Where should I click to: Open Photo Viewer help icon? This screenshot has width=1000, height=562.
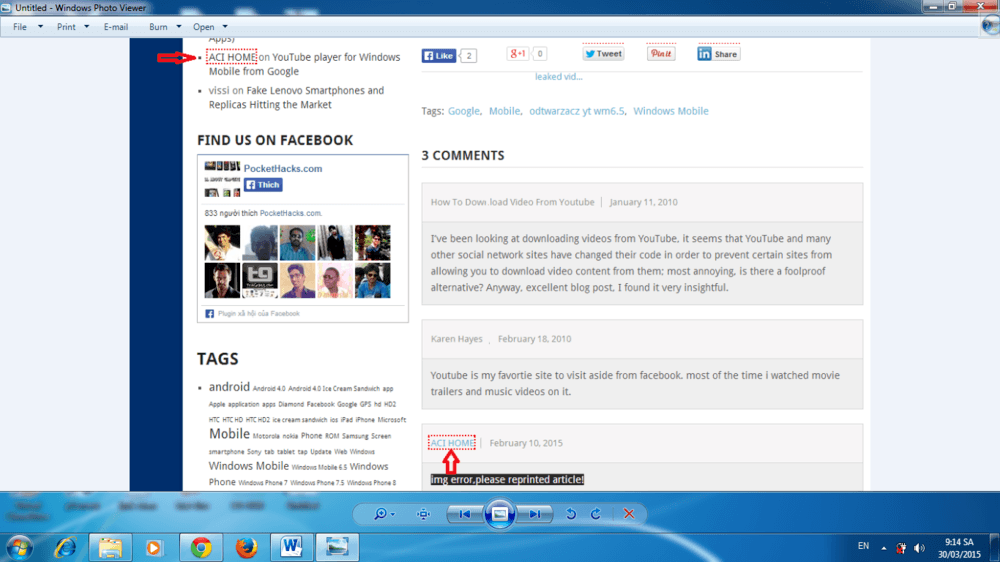(990, 26)
